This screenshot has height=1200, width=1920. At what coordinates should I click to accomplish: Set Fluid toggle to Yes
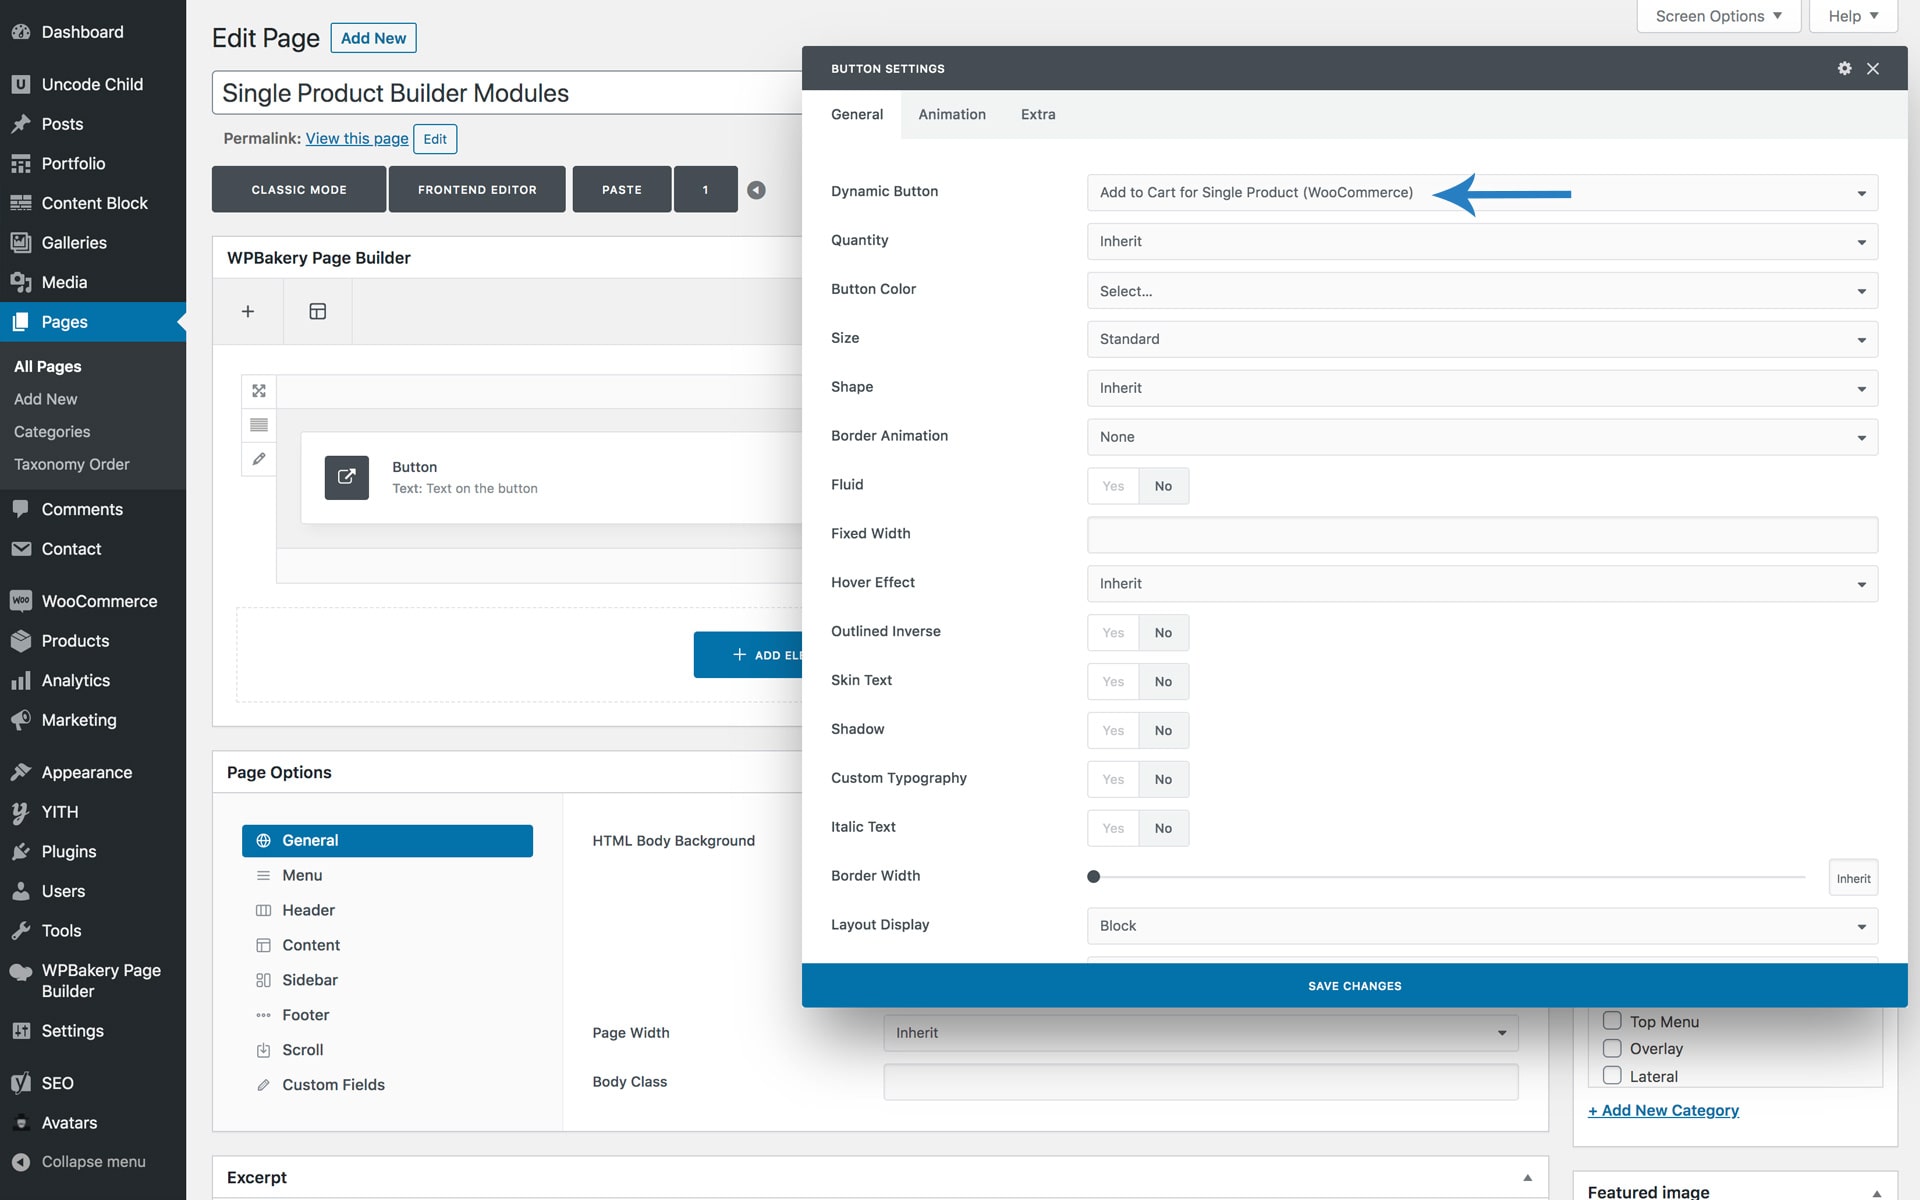pyautogui.click(x=1113, y=486)
